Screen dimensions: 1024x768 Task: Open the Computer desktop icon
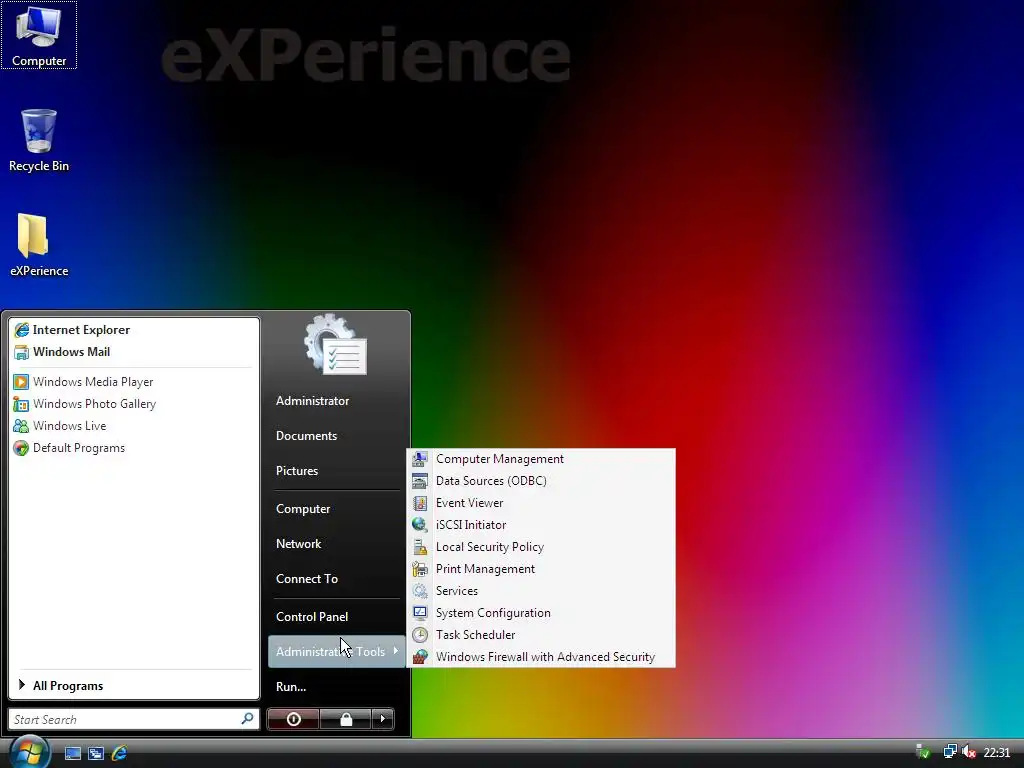[x=39, y=35]
